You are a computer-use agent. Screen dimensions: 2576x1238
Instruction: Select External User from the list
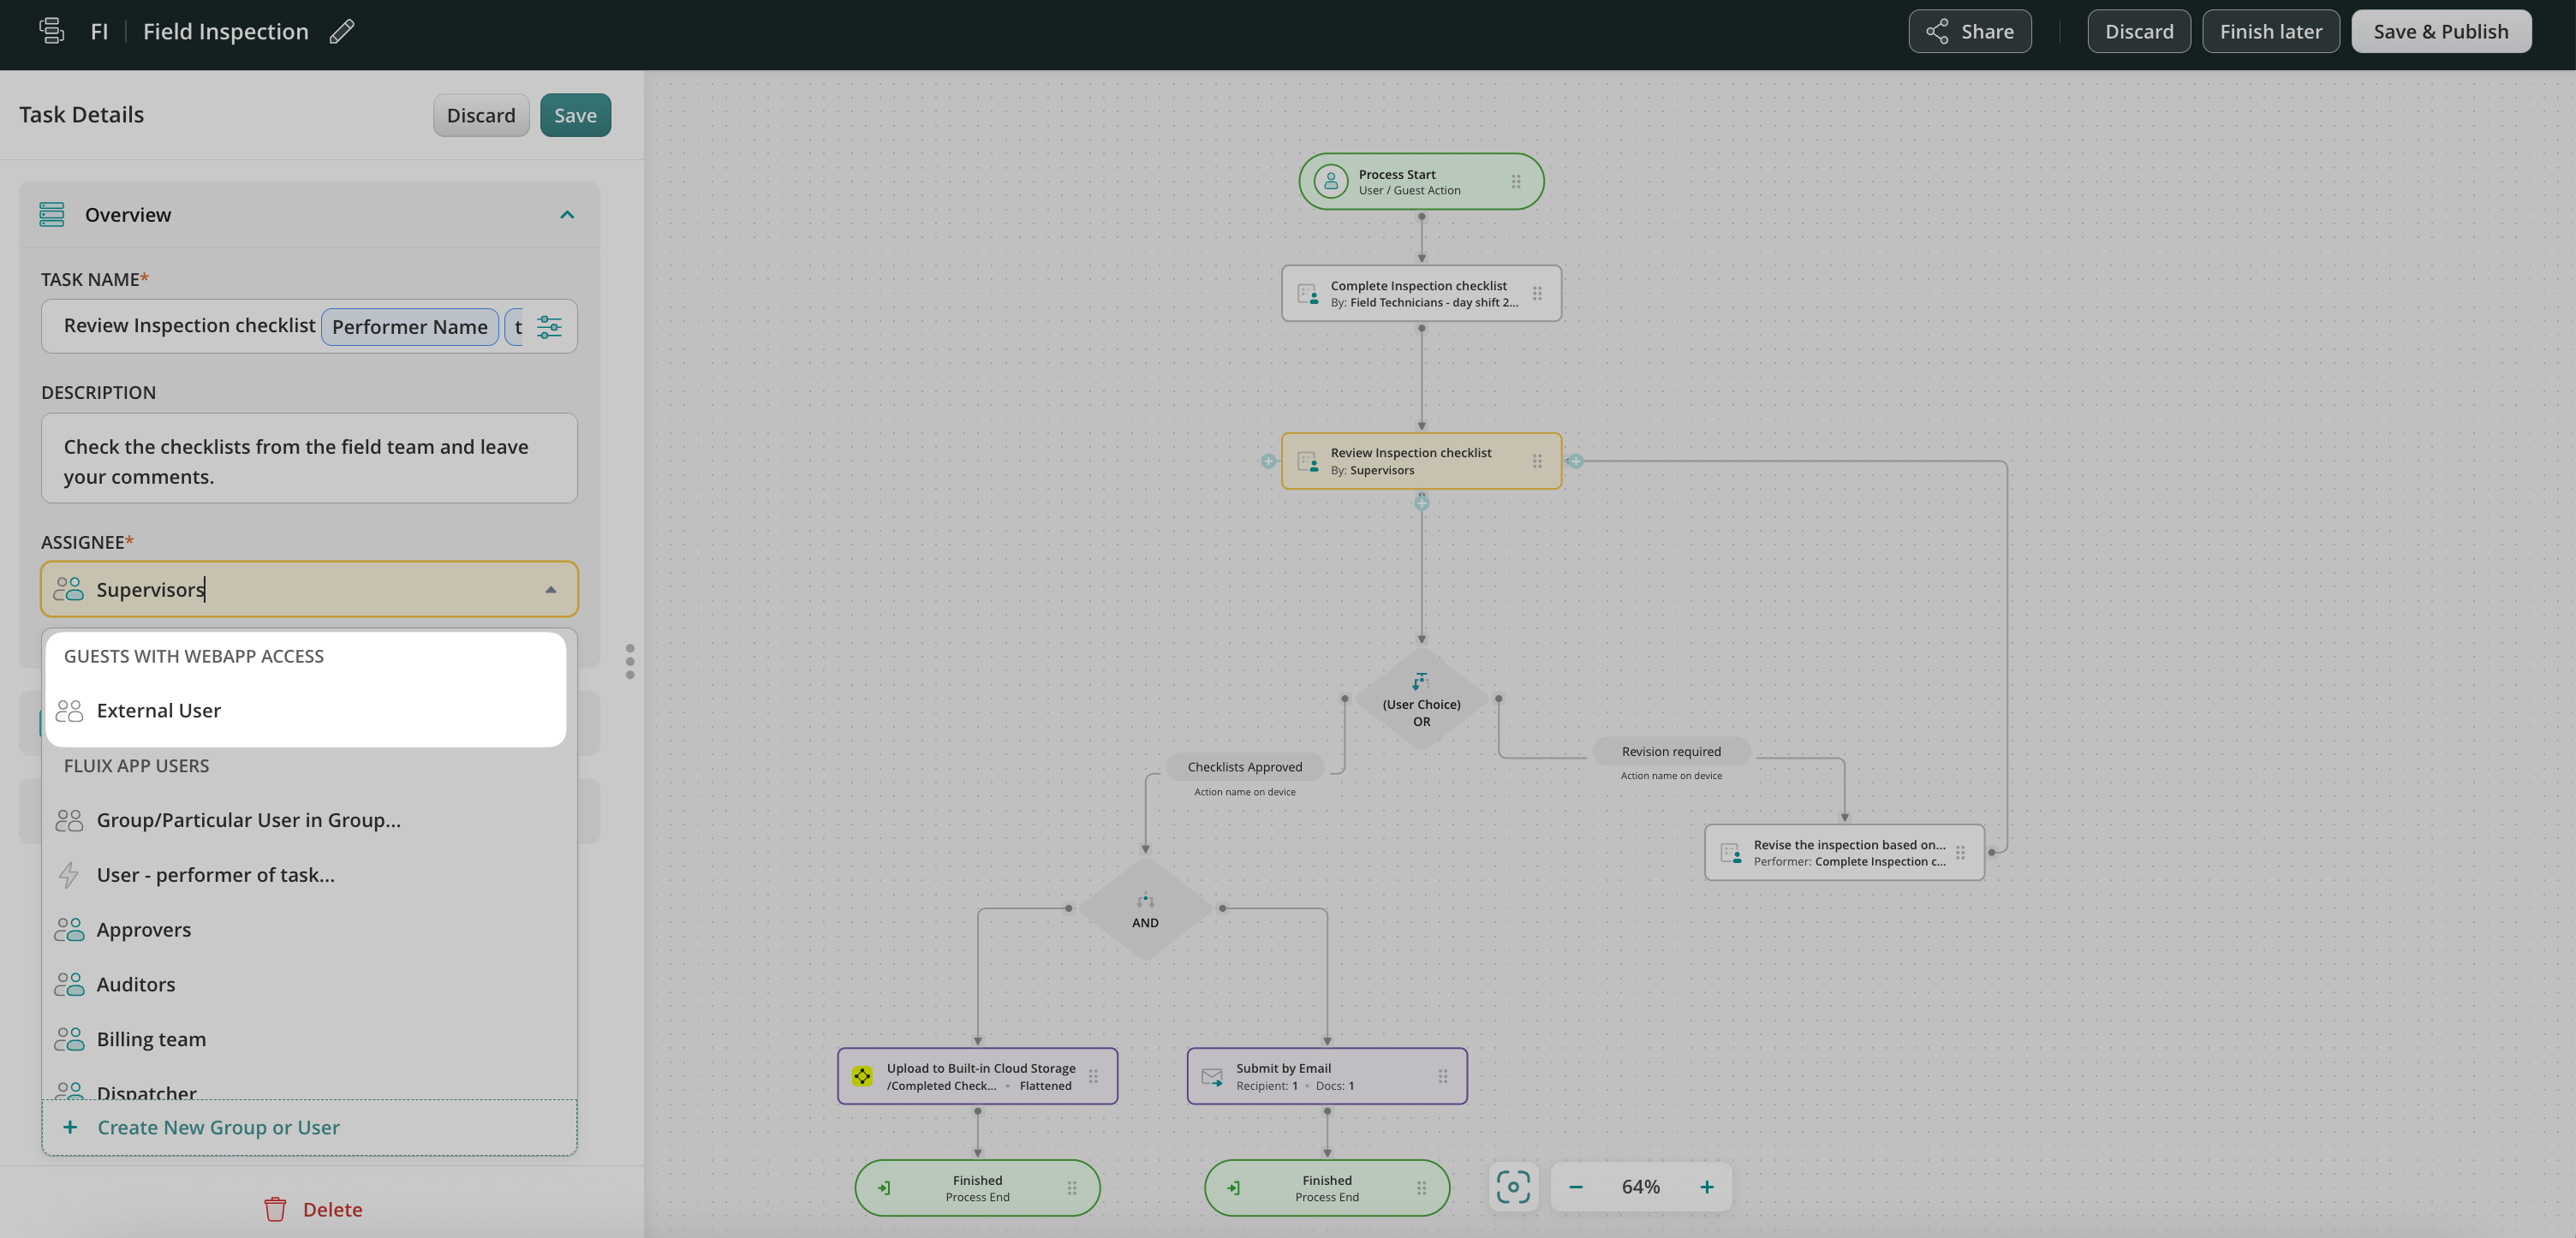point(159,711)
